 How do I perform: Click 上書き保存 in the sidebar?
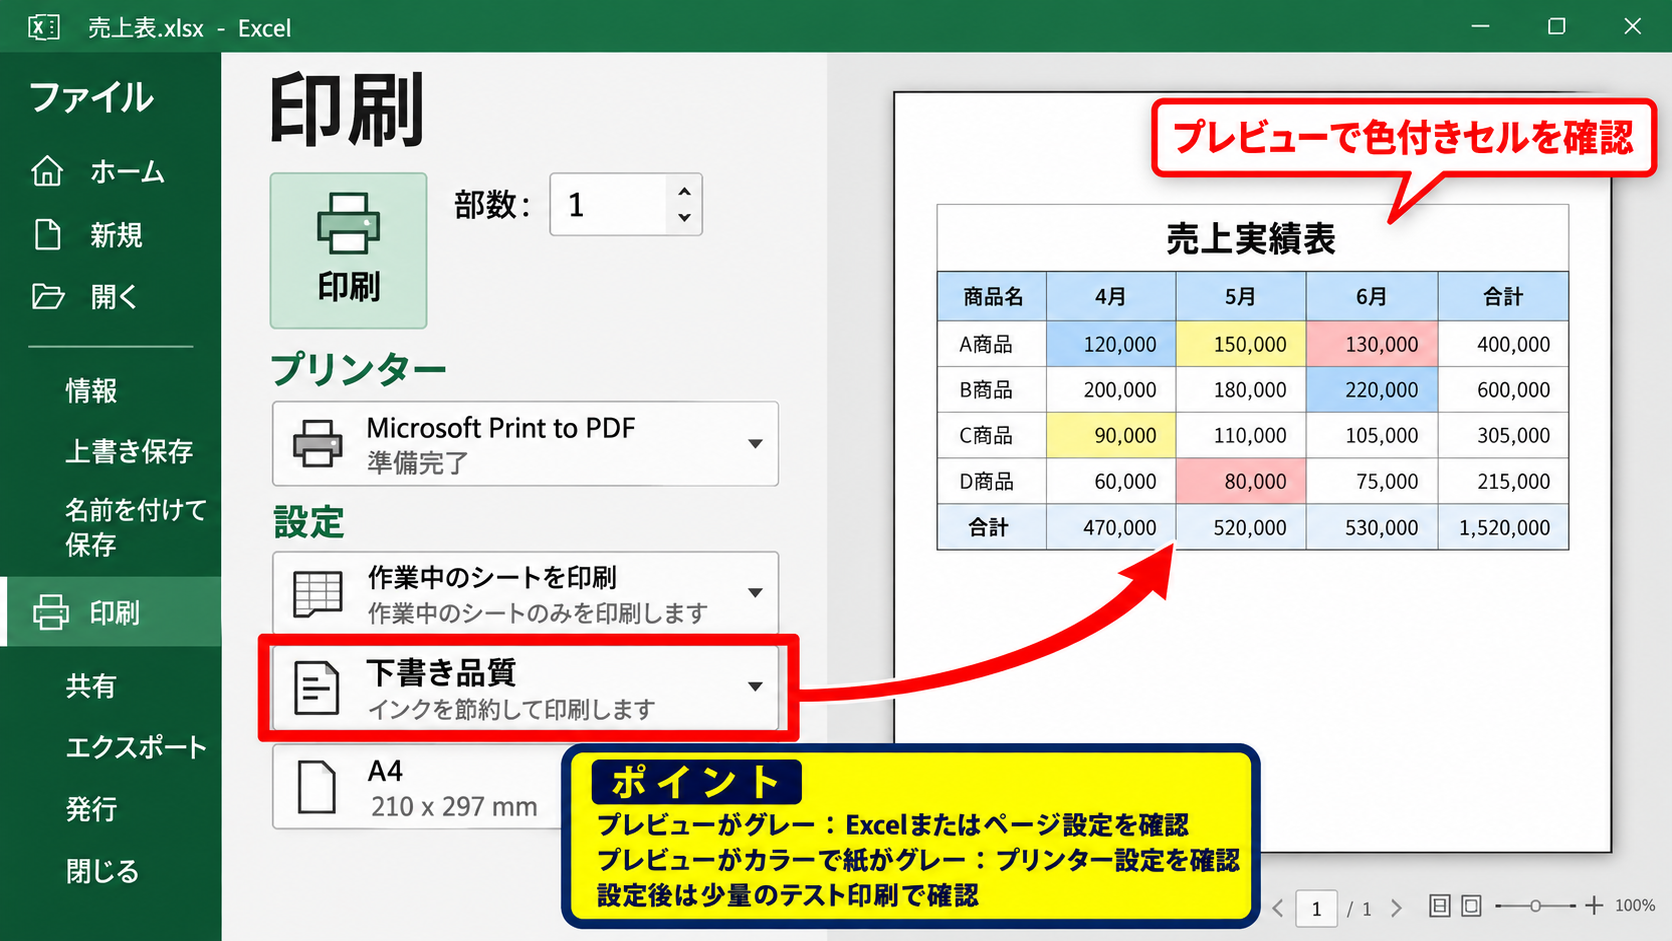[x=129, y=451]
